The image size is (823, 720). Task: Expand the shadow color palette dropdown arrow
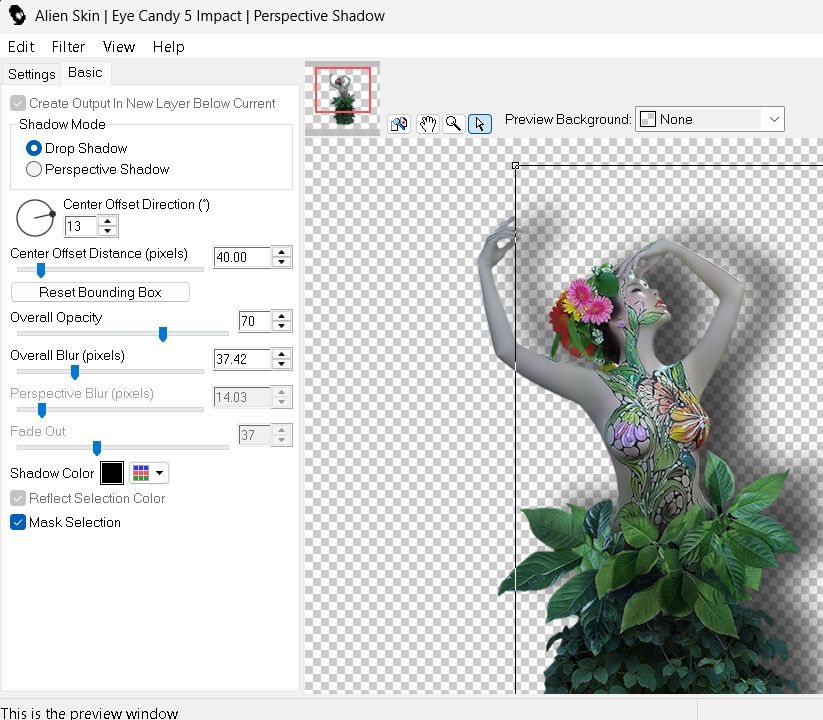pyautogui.click(x=159, y=473)
